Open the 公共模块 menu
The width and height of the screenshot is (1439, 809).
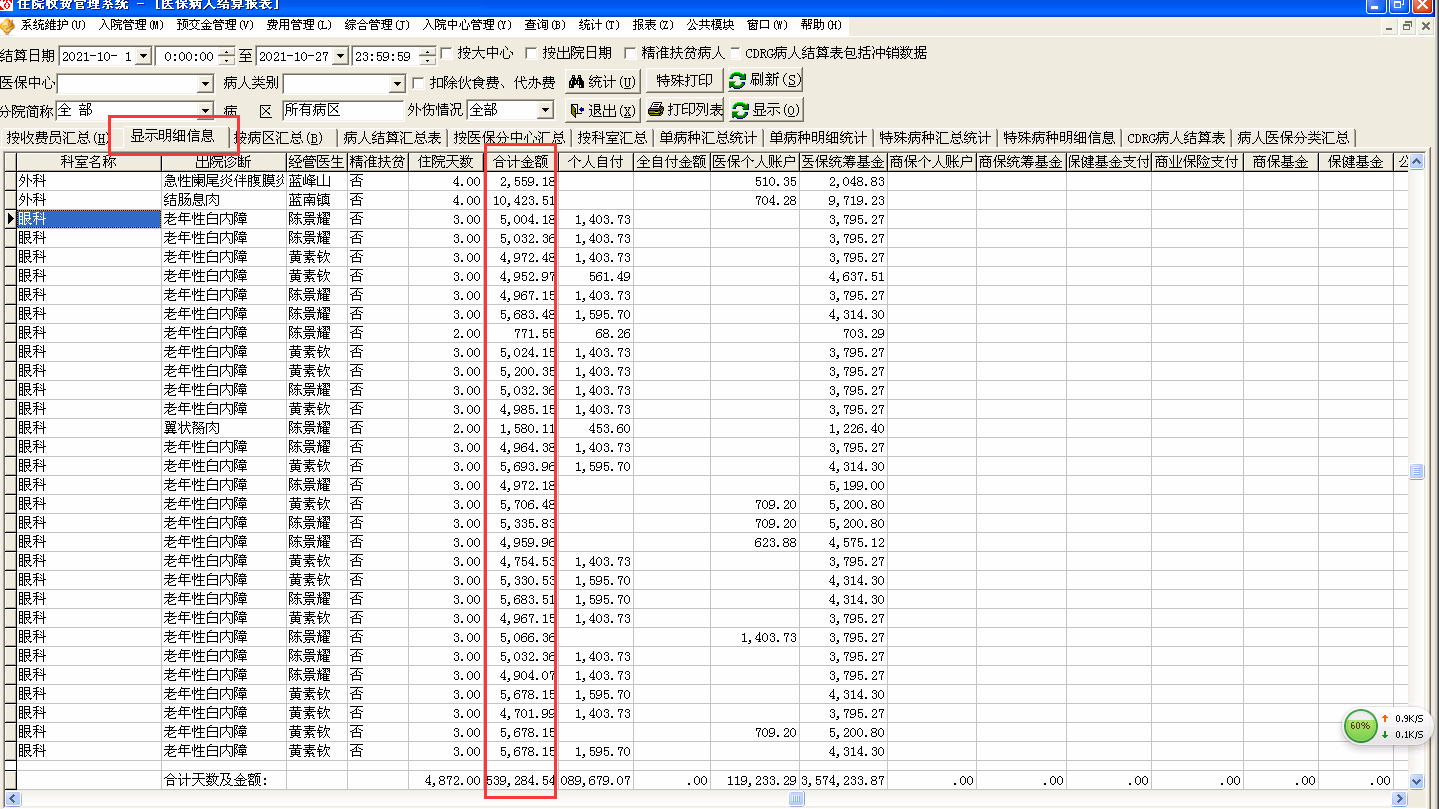point(710,25)
